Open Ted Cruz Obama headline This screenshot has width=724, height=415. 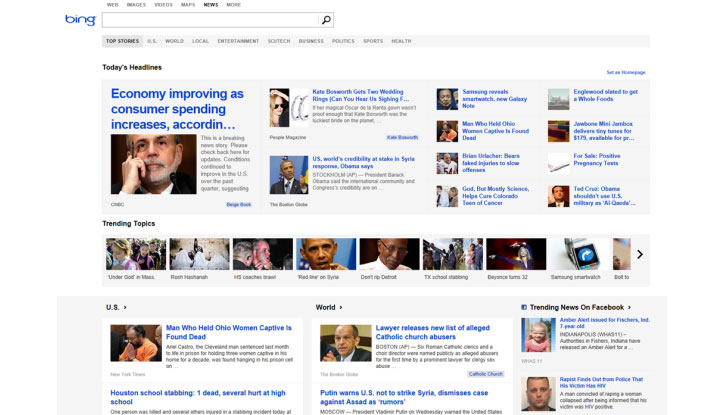(x=604, y=196)
